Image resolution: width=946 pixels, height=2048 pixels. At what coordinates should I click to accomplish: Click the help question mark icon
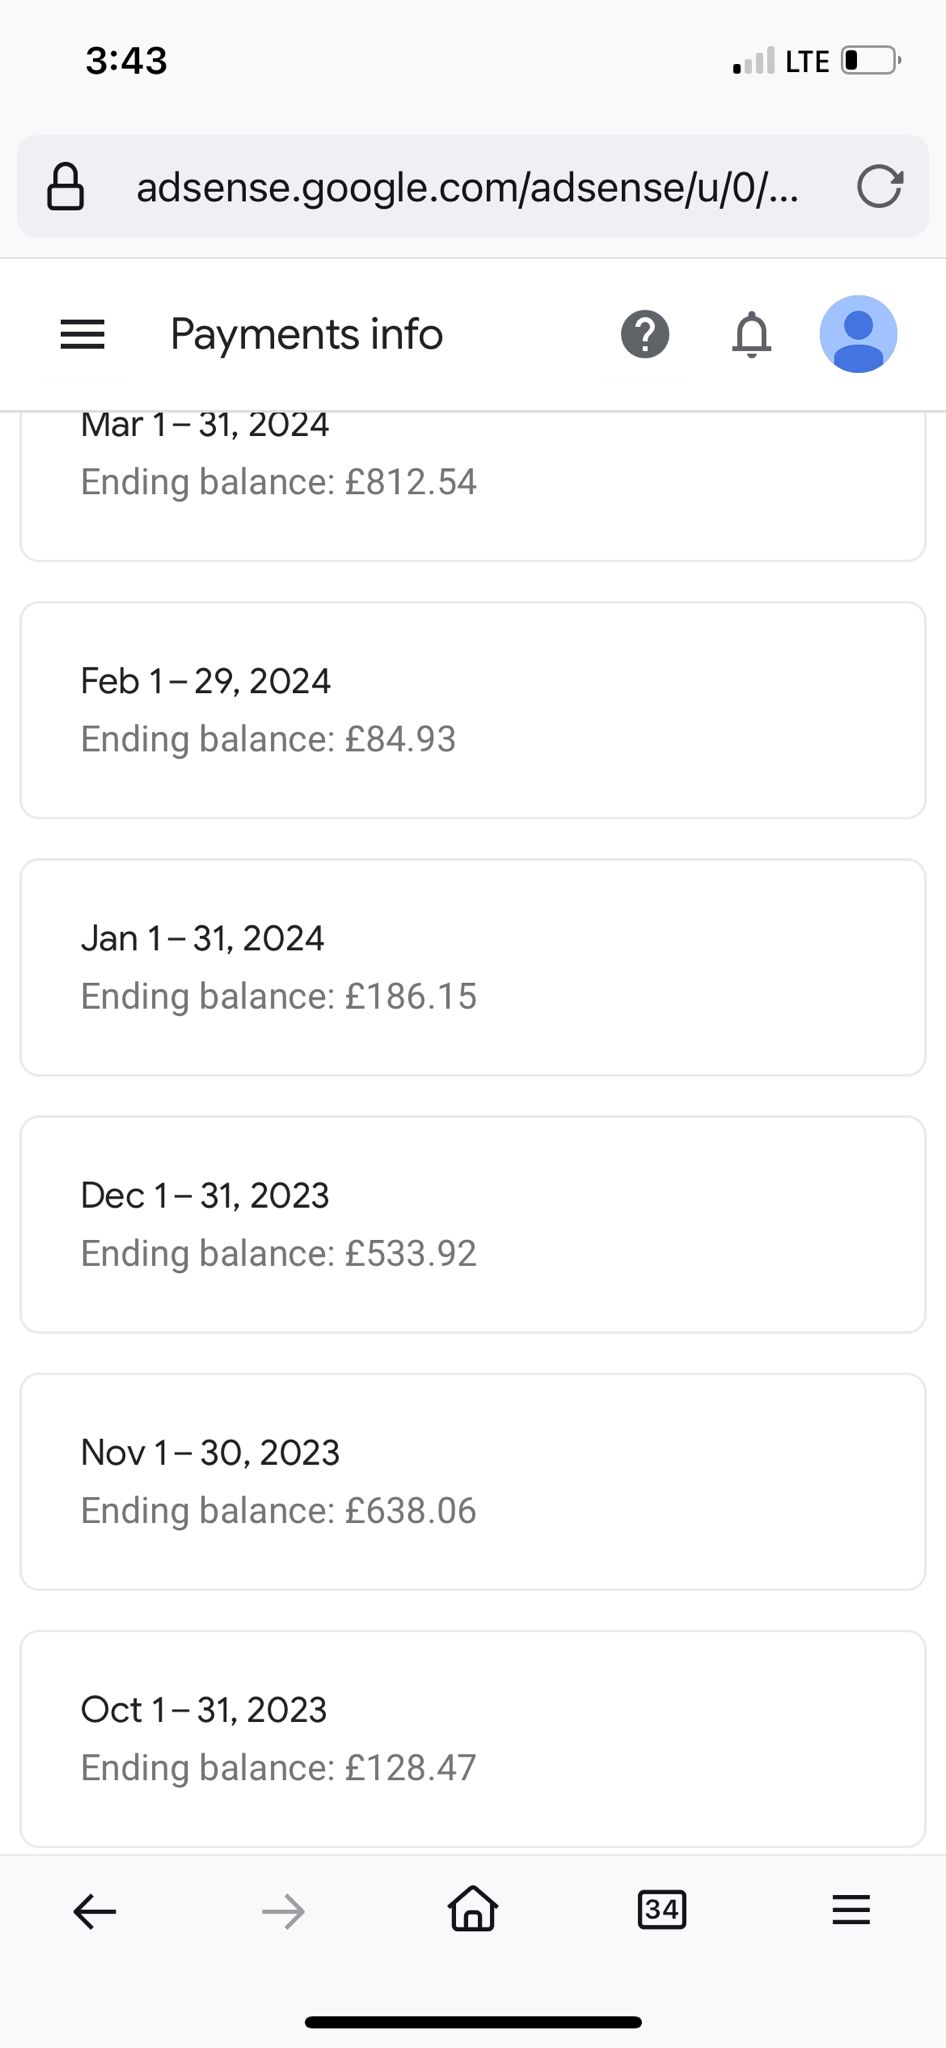pos(645,334)
